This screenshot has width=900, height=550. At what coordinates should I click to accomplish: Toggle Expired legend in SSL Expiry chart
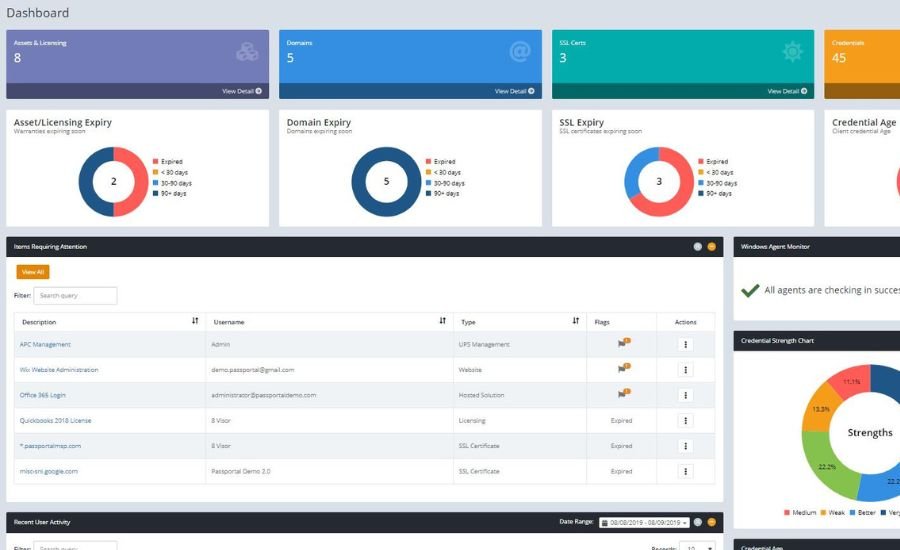pos(713,161)
